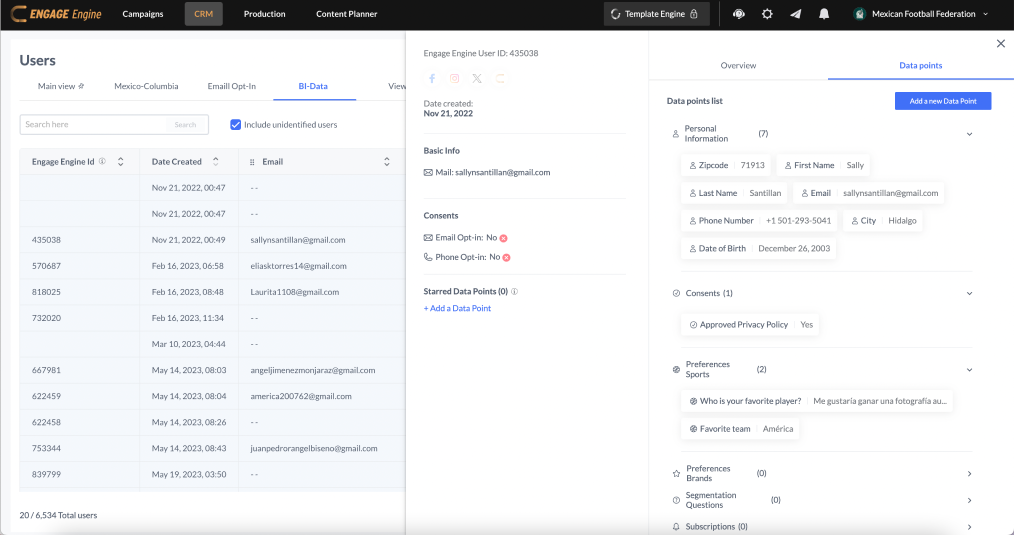Click the Mexican Football Federation avatar icon

coord(859,14)
